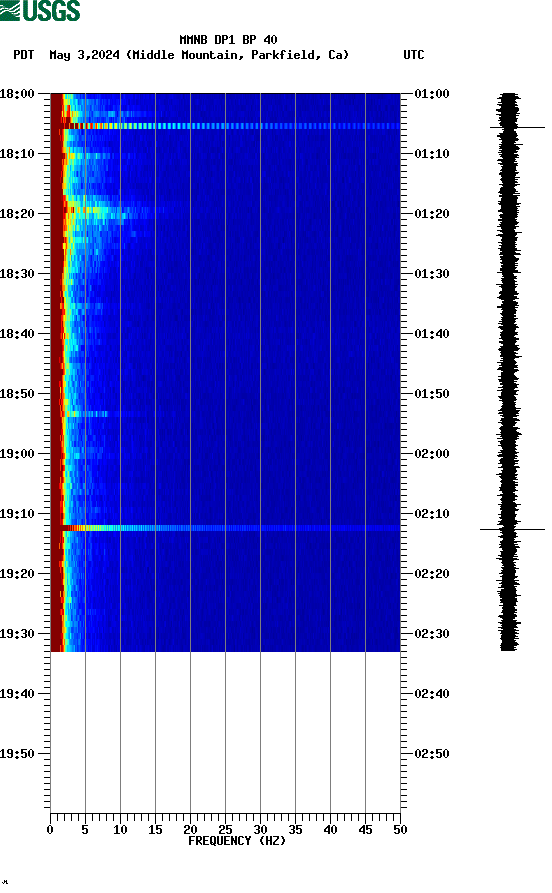Click the 02:20 UTC time label
Viewport: 552px width, 893px height.
pos(432,574)
